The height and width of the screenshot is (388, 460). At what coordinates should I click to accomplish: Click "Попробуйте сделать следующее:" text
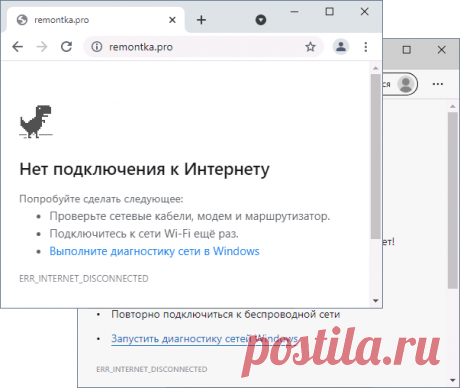pos(101,199)
